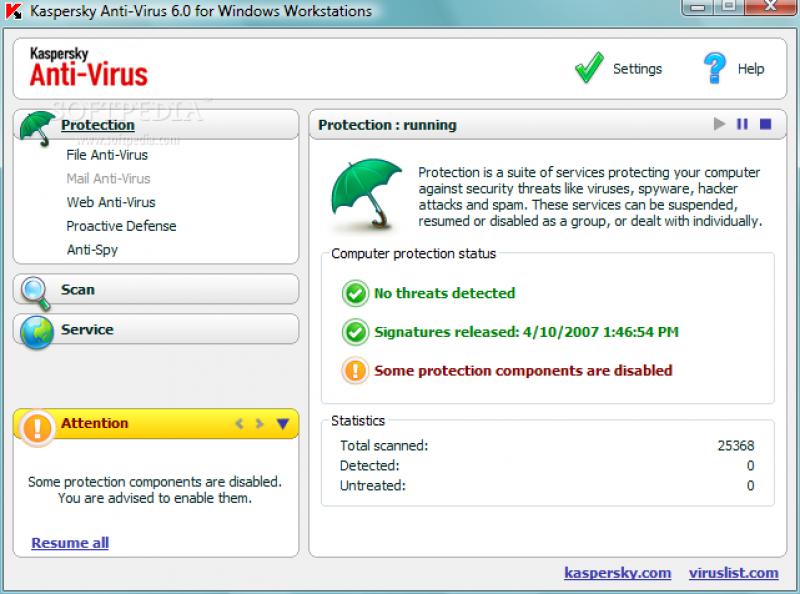The height and width of the screenshot is (594, 800).
Task: Open Help using the question mark icon
Action: [713, 68]
